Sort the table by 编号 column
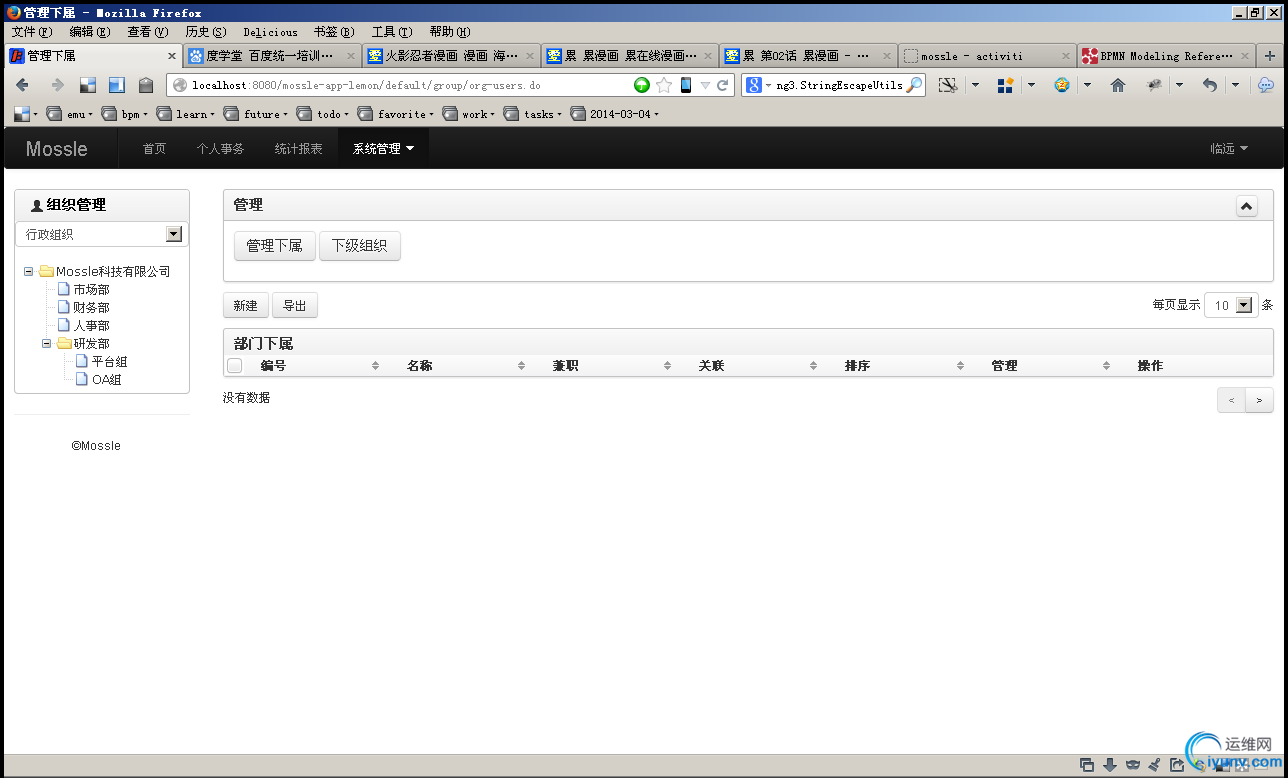This screenshot has height=778, width=1288. 320,366
